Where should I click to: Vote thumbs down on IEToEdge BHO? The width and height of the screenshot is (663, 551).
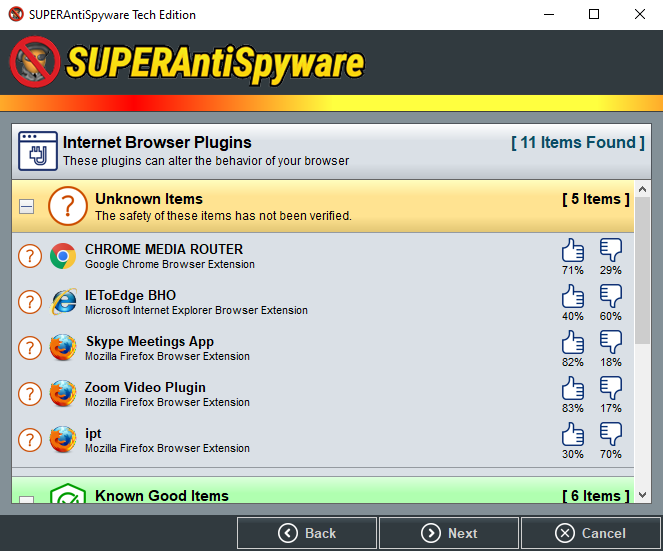click(x=610, y=296)
